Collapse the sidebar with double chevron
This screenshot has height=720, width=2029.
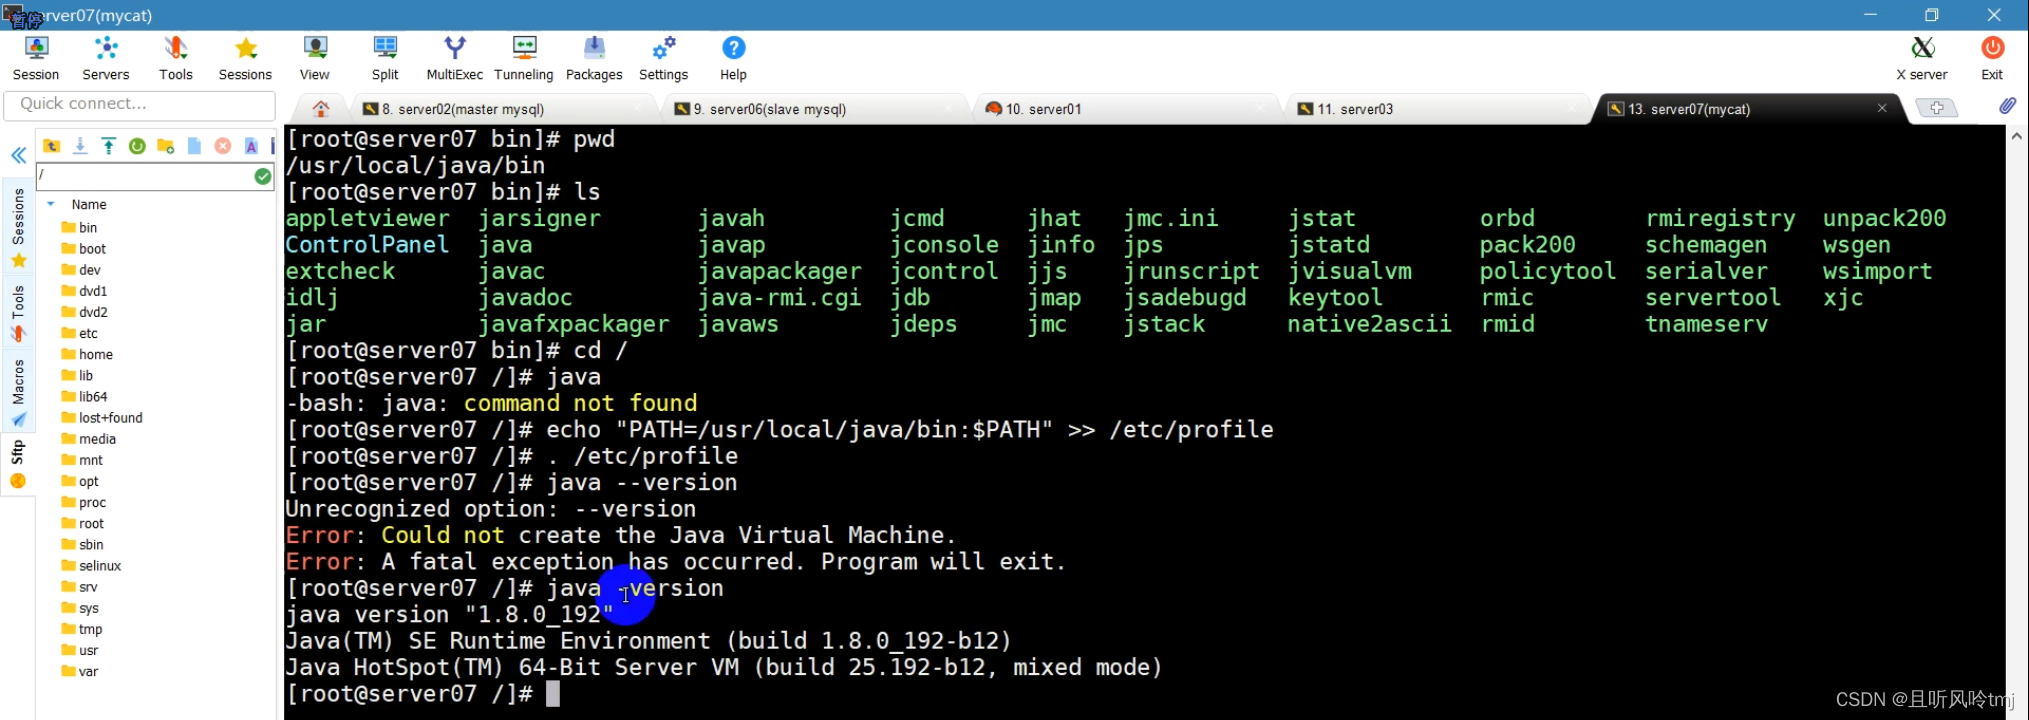tap(18, 155)
